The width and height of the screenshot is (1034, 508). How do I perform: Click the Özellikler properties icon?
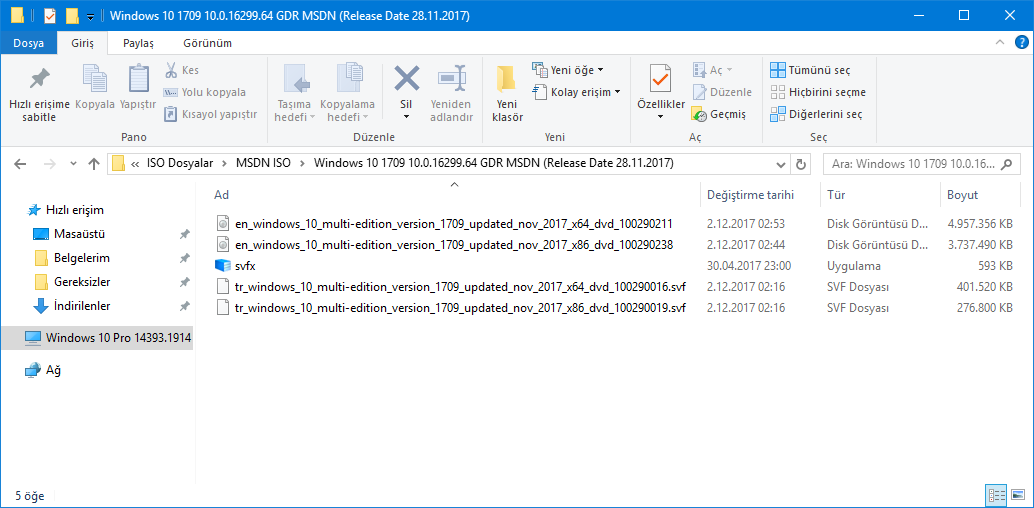[661, 79]
